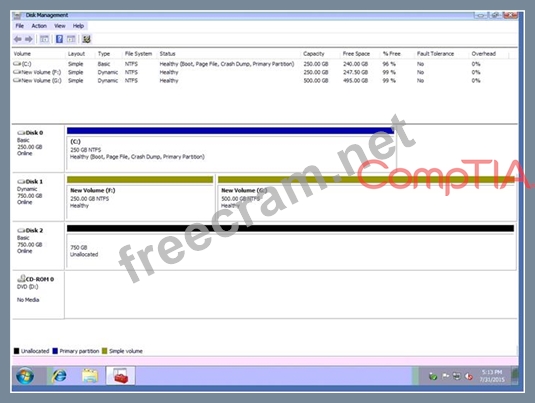This screenshot has height=403, width=535.
Task: Click the Help question-mark toolbar icon
Action: [x=59, y=39]
